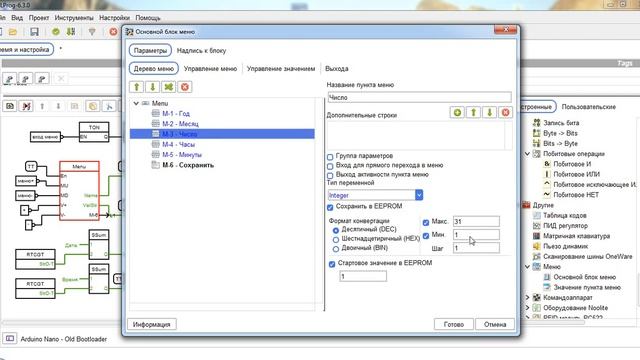Select 'Byte -> Bits' block

(x=560, y=133)
